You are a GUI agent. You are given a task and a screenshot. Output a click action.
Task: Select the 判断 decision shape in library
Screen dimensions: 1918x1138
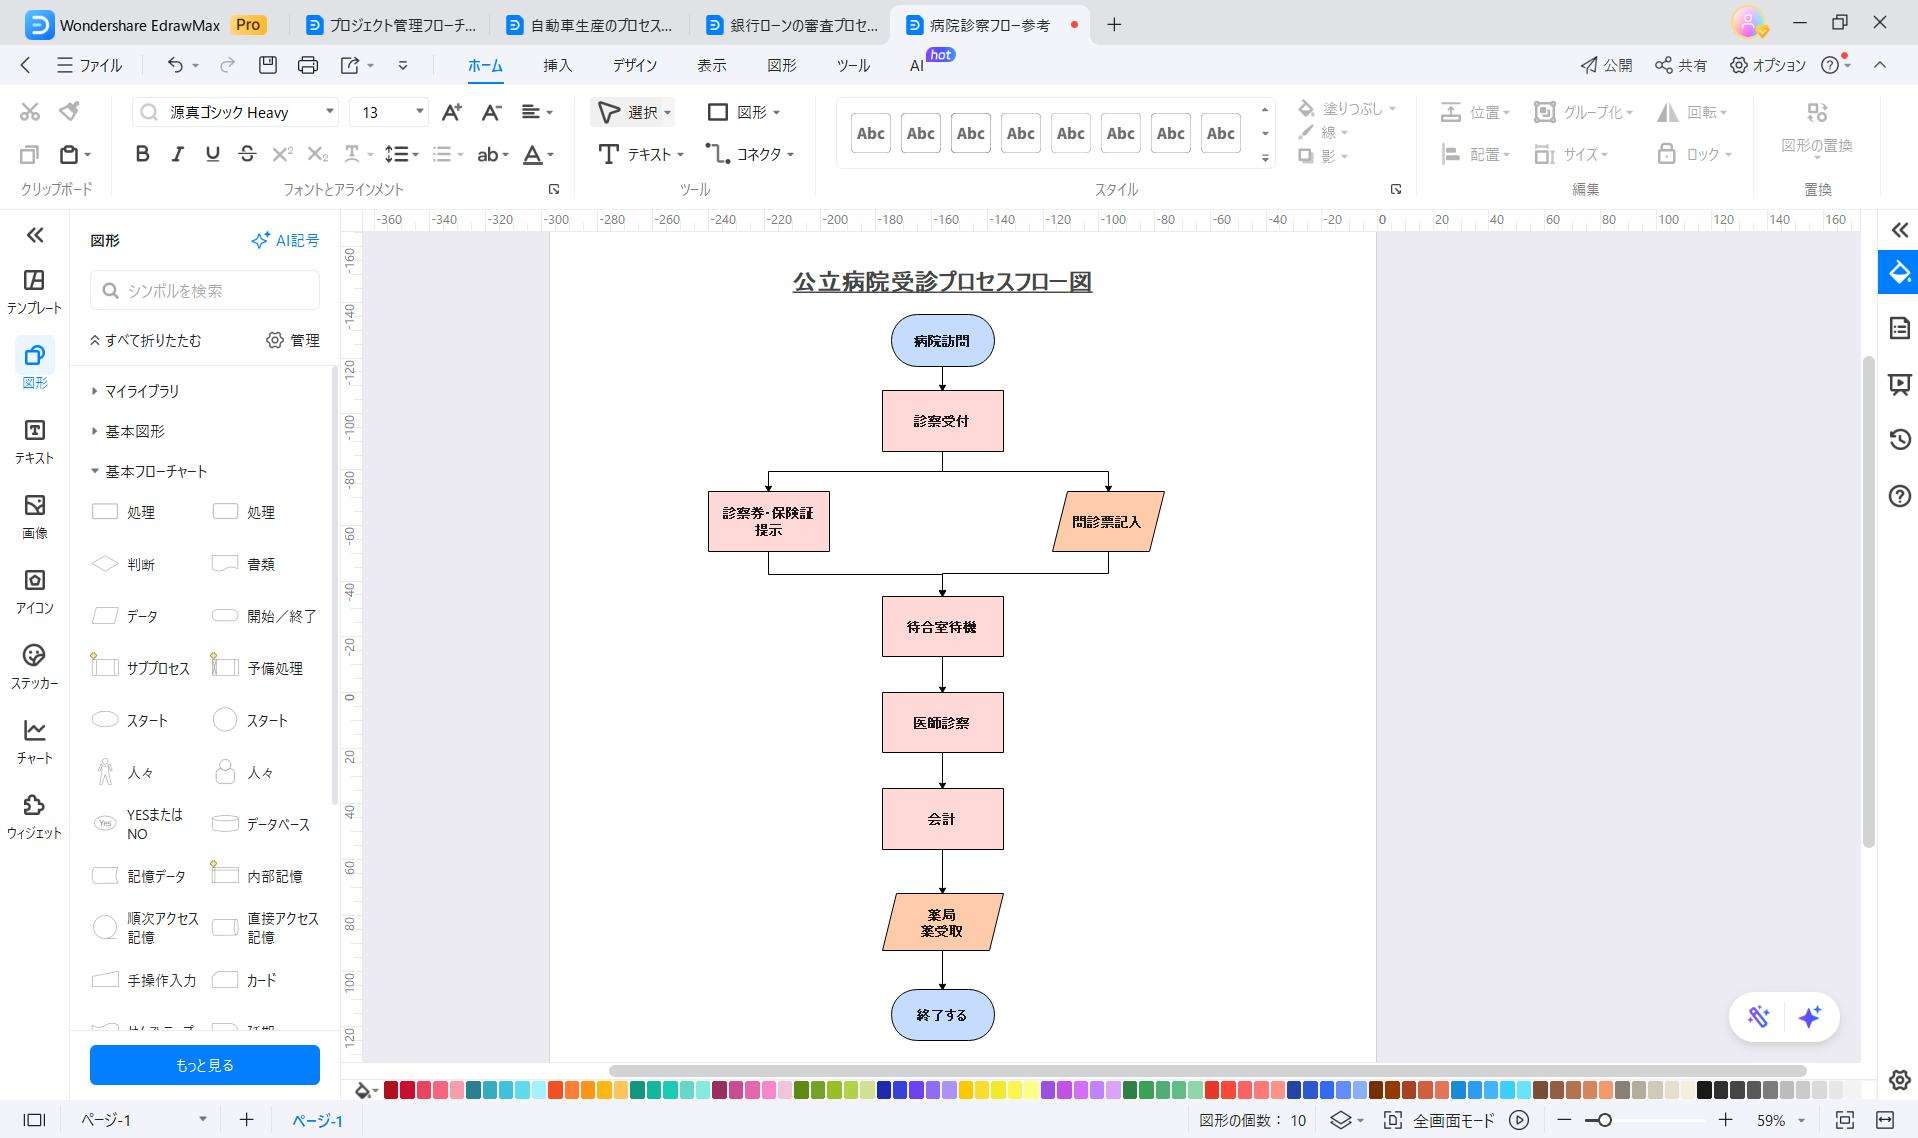(x=124, y=564)
